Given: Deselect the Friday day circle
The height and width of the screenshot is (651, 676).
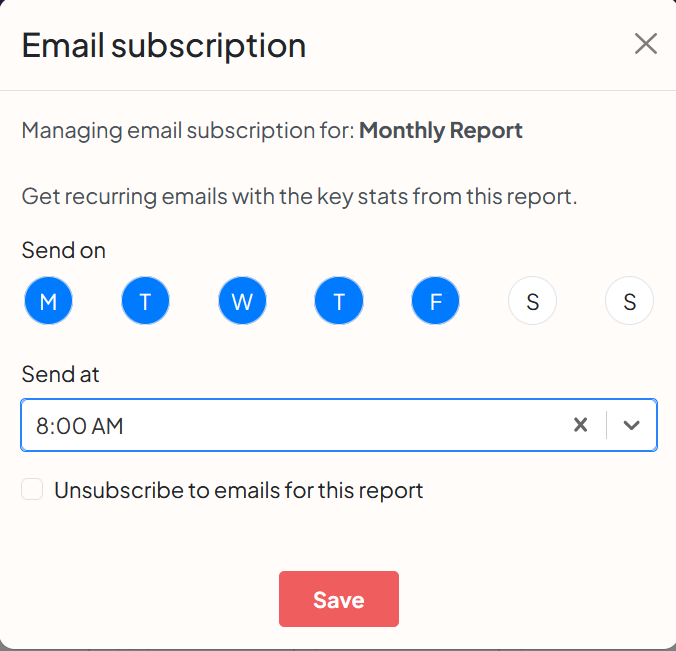Looking at the screenshot, I should click(x=435, y=301).
